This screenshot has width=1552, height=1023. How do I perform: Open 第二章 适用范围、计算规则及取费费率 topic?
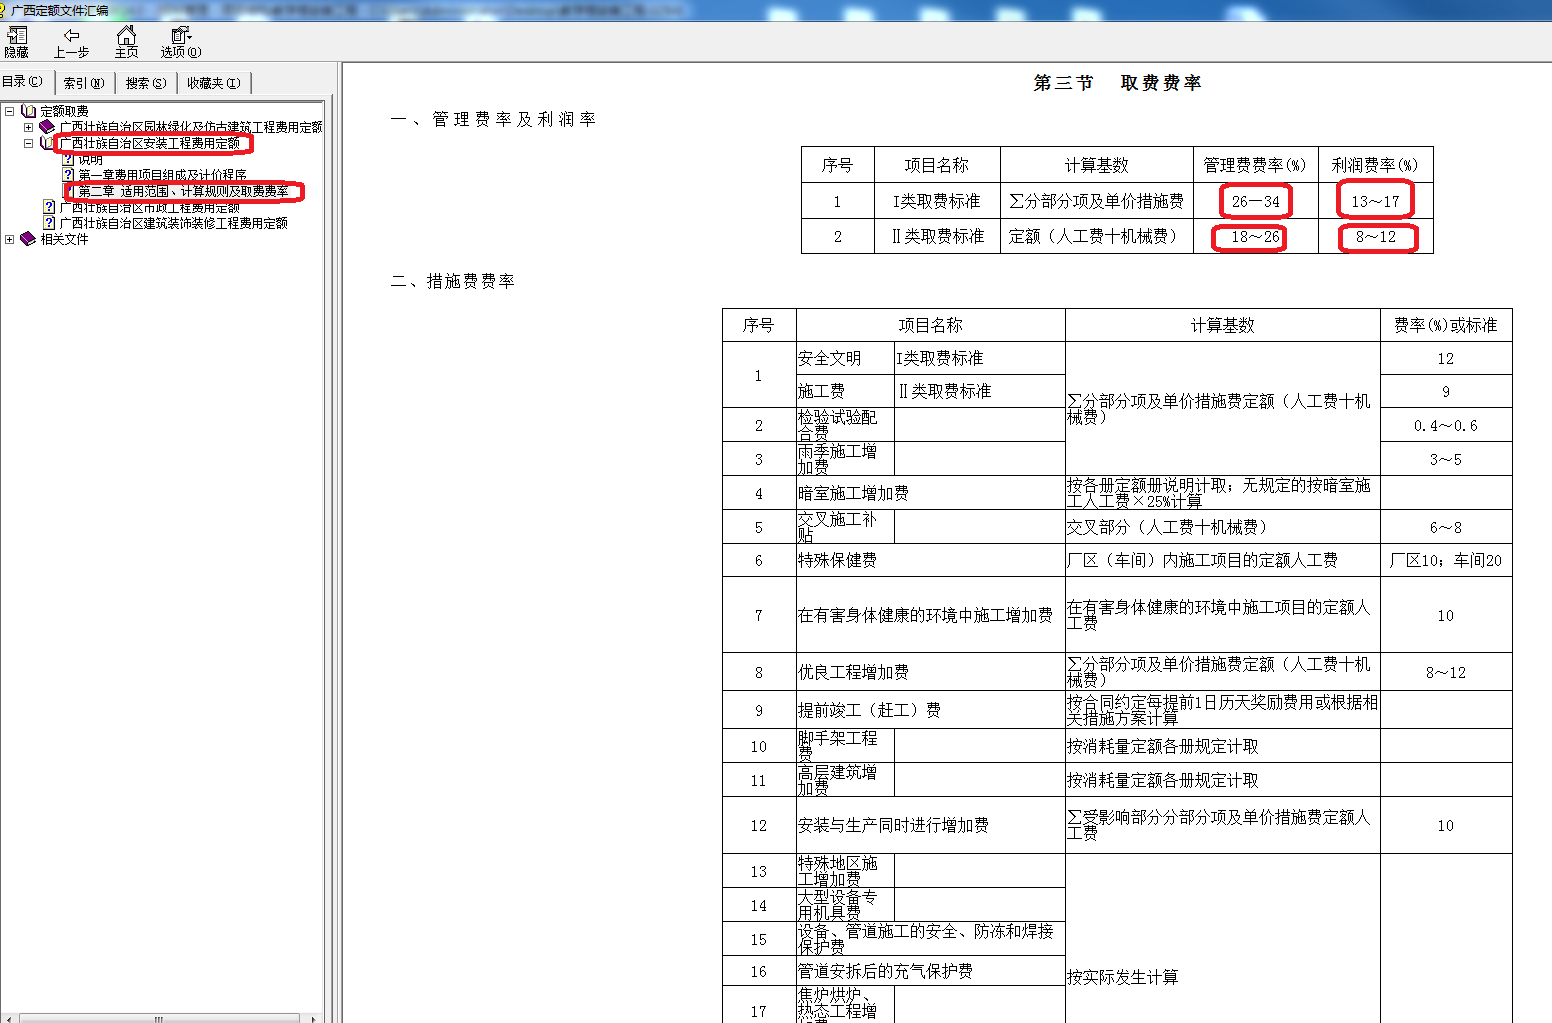point(183,191)
